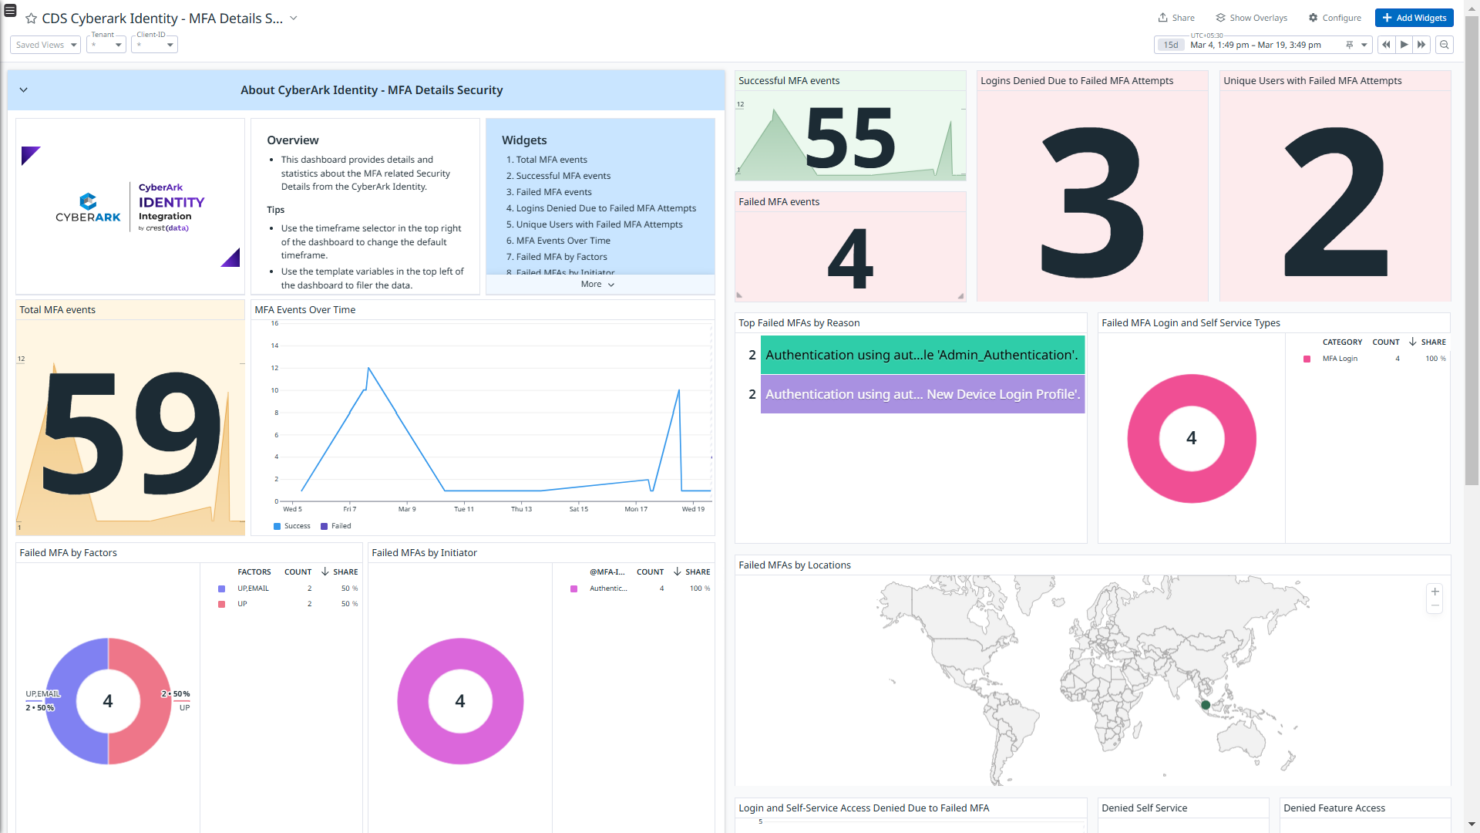This screenshot has width=1480, height=833.
Task: Click the Top Failed MFAs by Reason title
Action: (799, 323)
